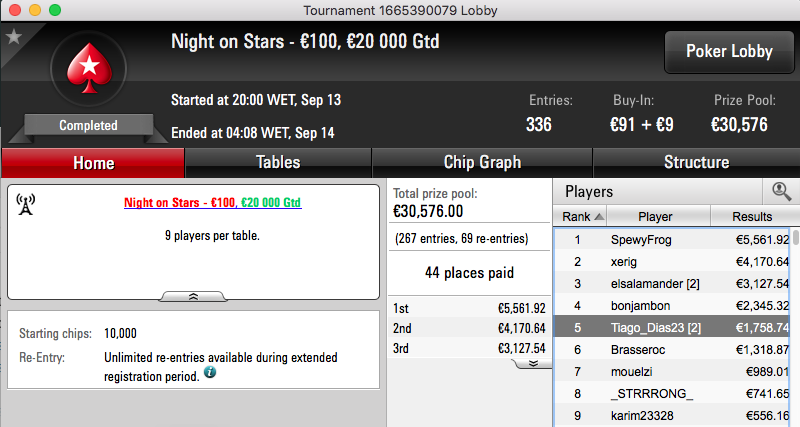Open the Structure tab

696,163
